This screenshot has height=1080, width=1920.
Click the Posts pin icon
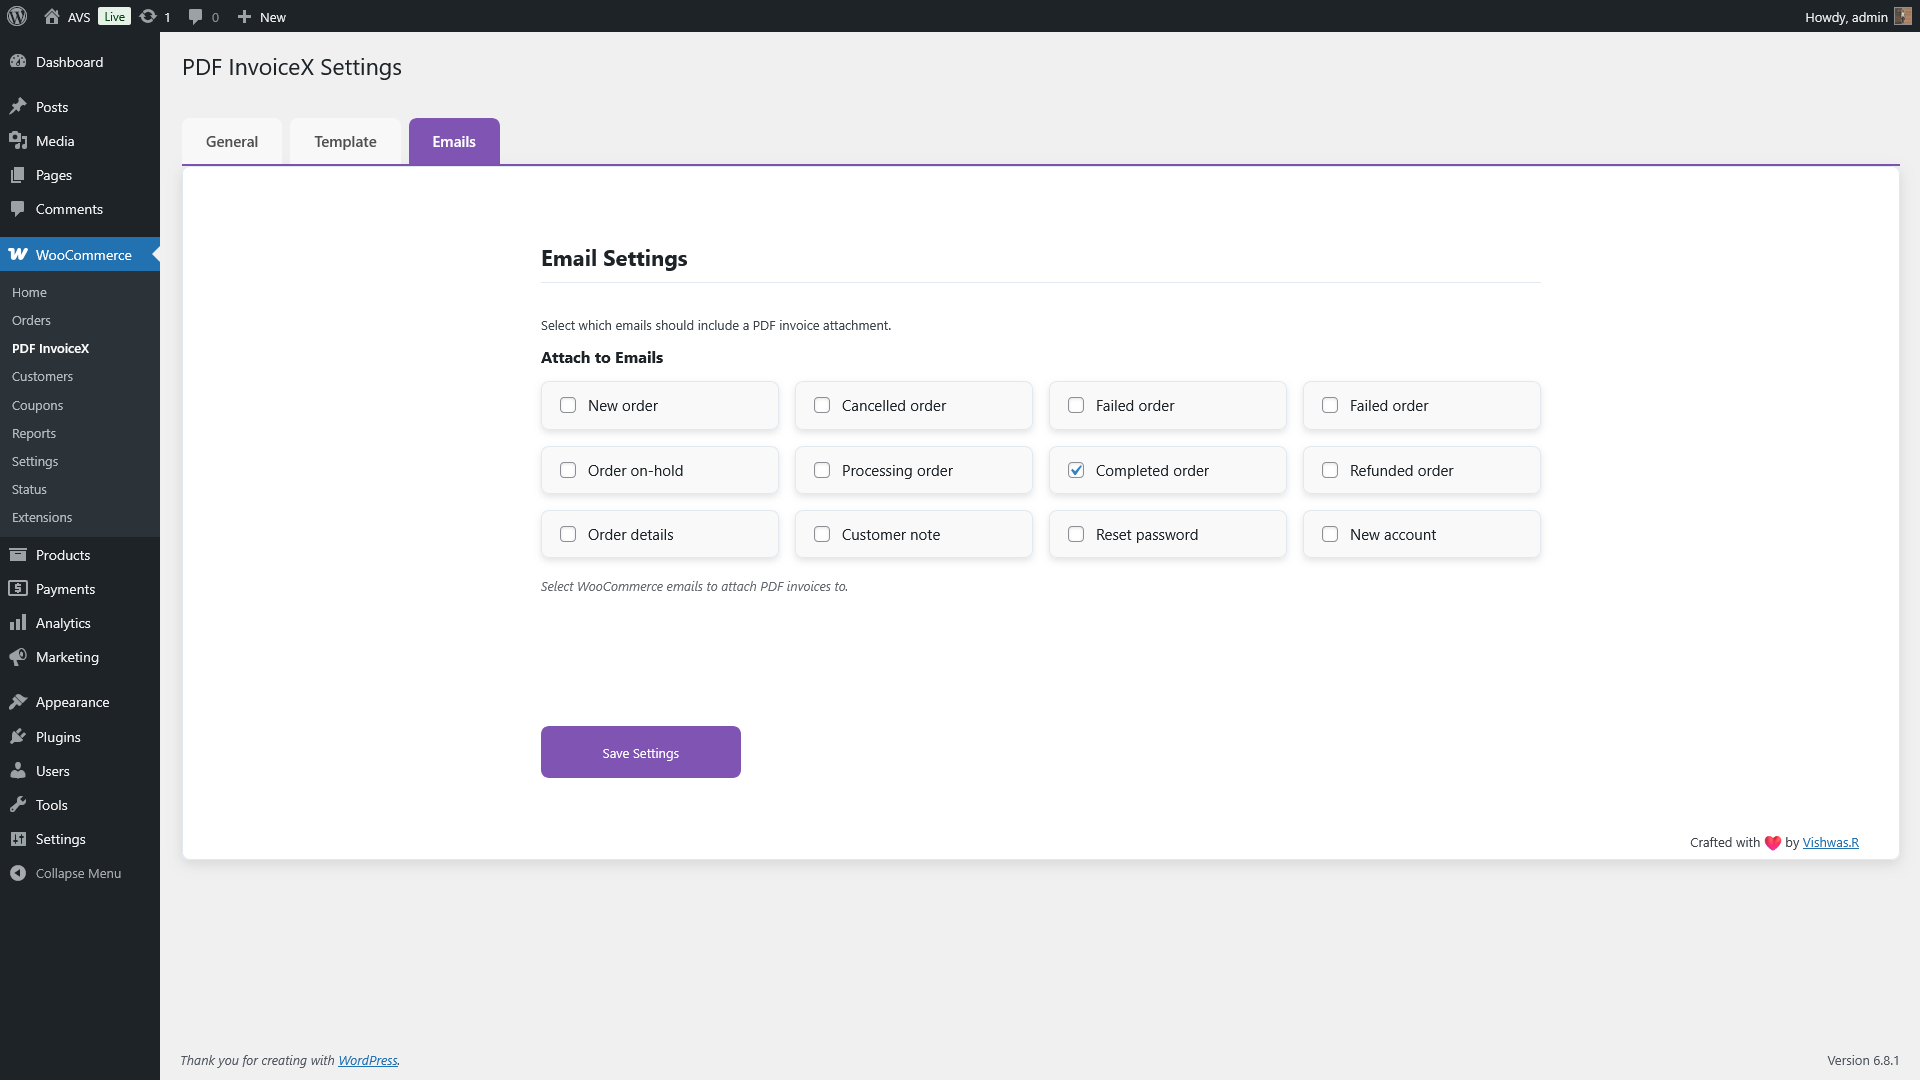(18, 106)
